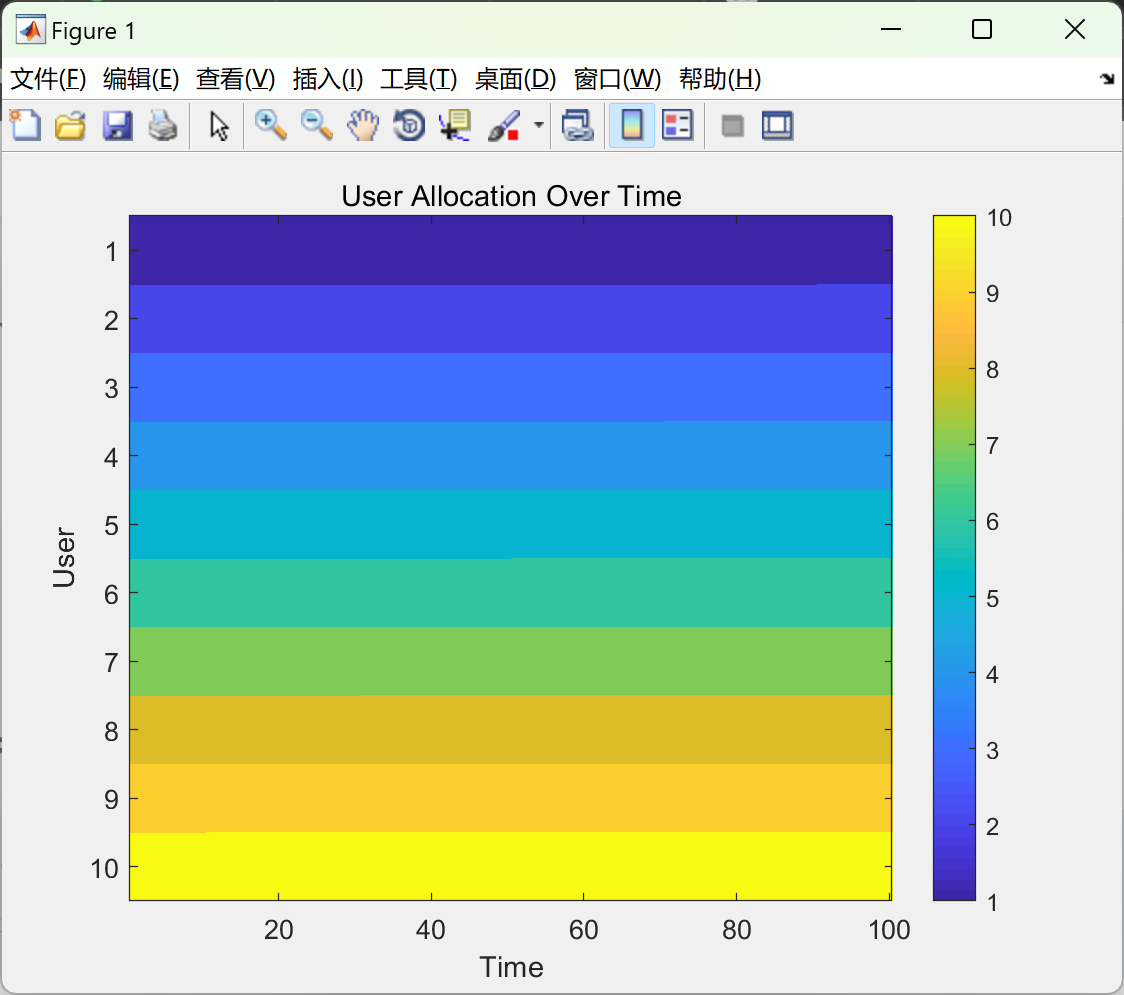The image size is (1124, 995).
Task: Click the y-axis tick label 3
Action: pos(111,389)
